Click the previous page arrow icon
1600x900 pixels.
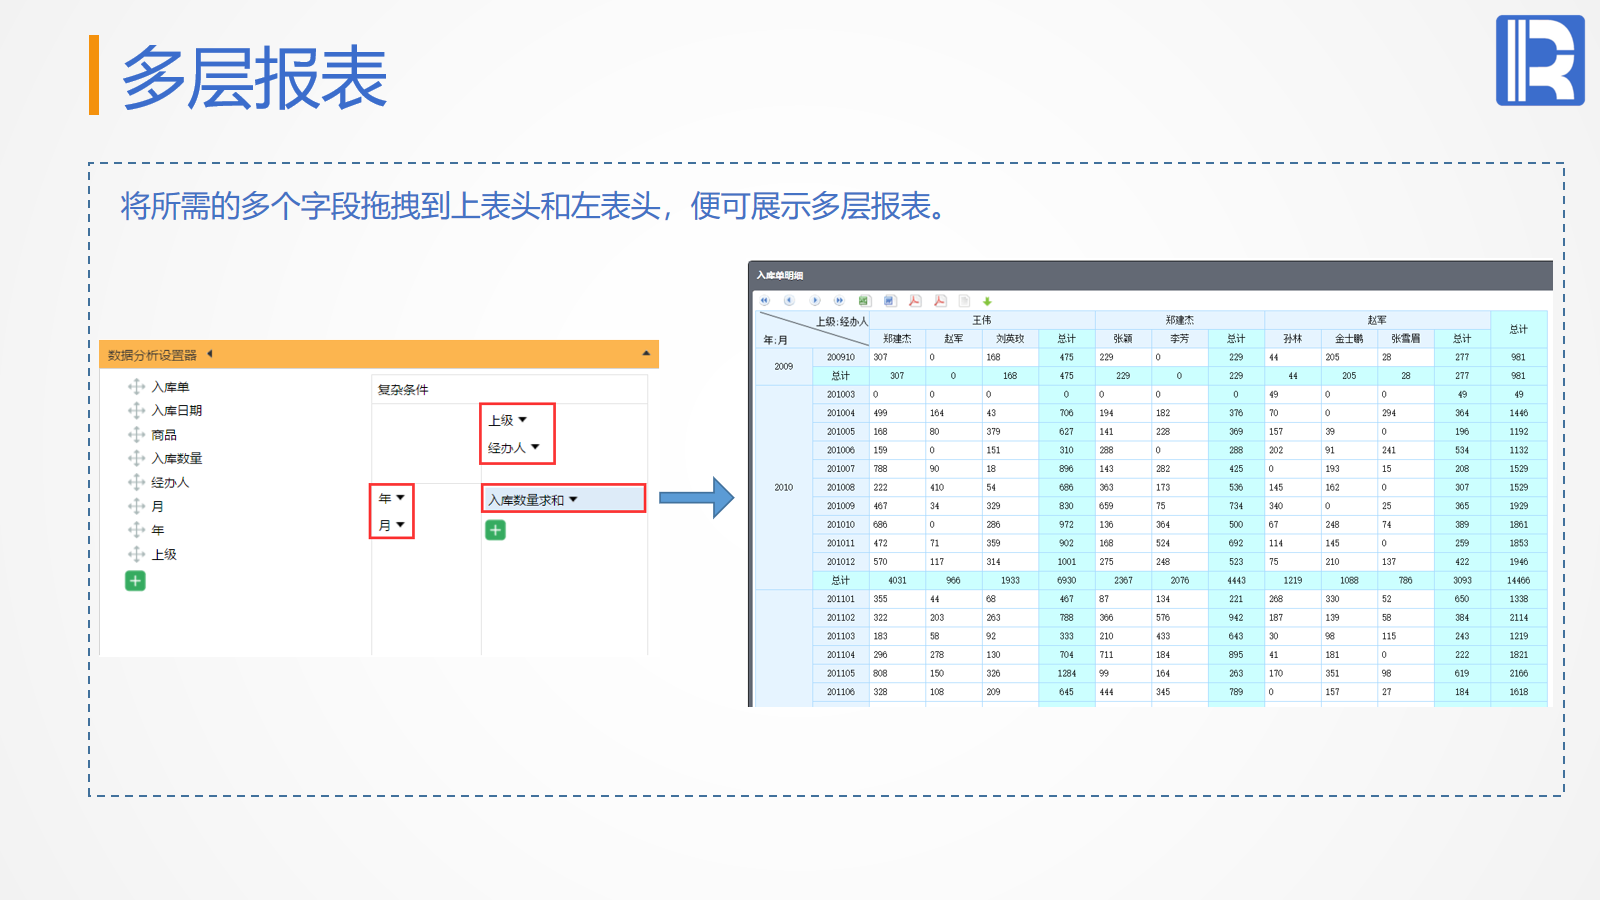789,301
